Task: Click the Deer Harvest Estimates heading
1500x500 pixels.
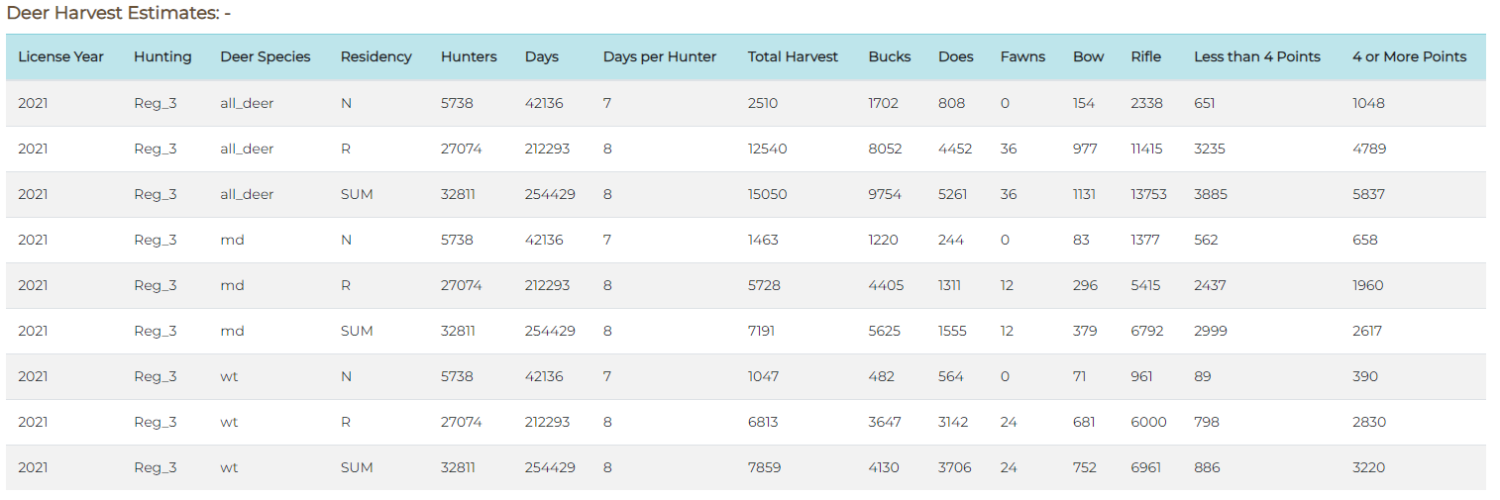Action: pyautogui.click(x=118, y=15)
